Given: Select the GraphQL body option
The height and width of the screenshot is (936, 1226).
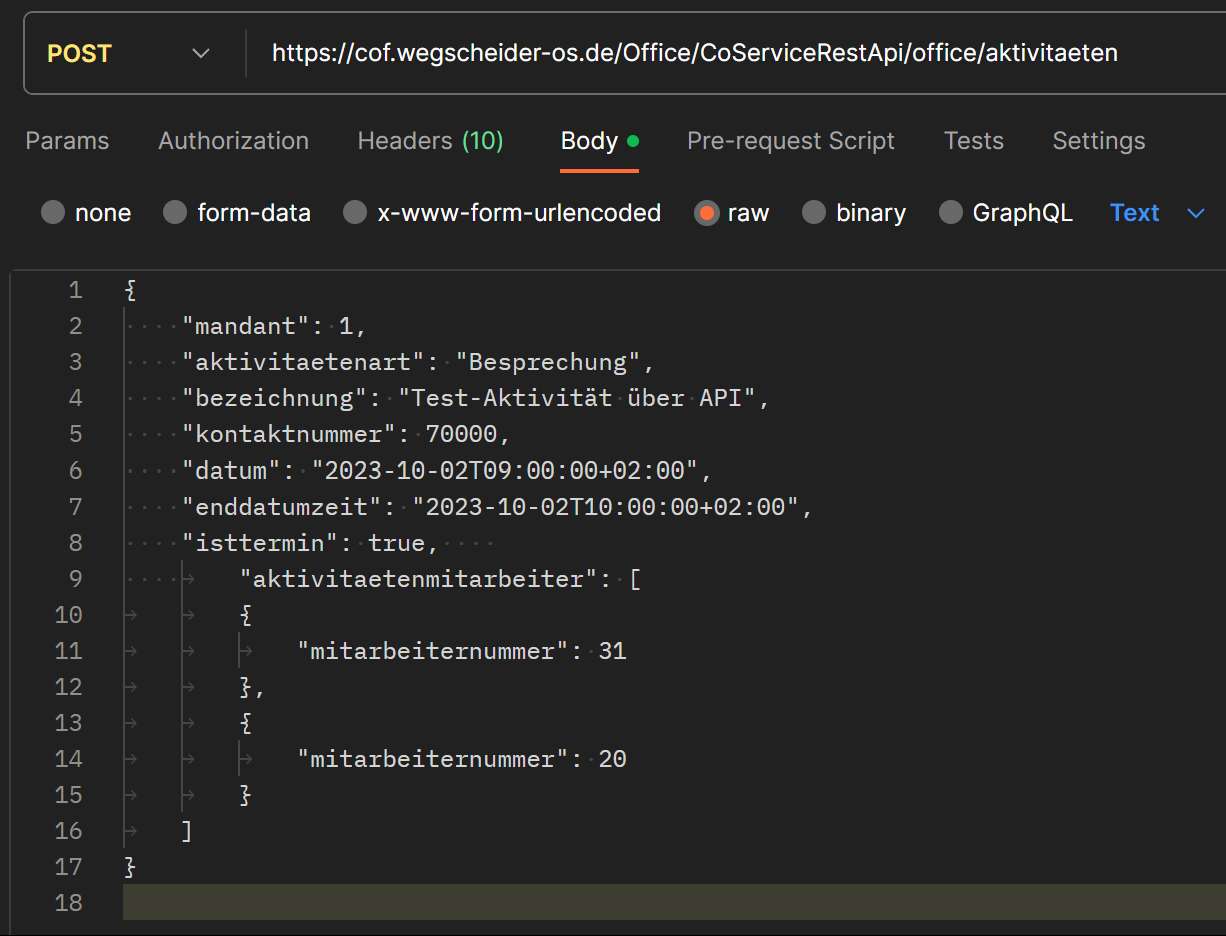Looking at the screenshot, I should pyautogui.click(x=951, y=213).
